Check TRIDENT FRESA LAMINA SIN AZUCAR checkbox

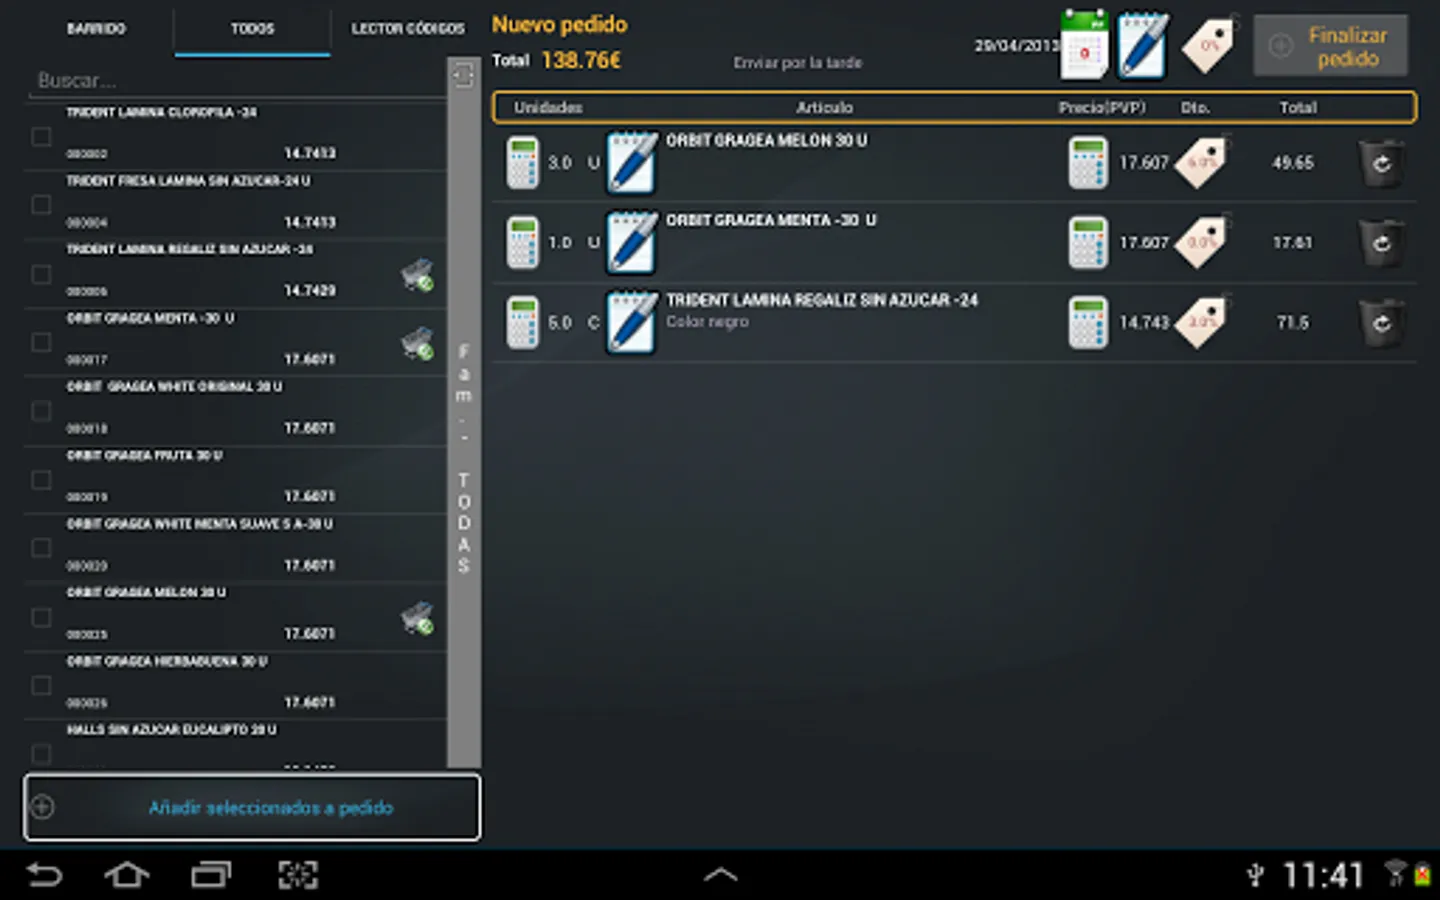point(41,205)
